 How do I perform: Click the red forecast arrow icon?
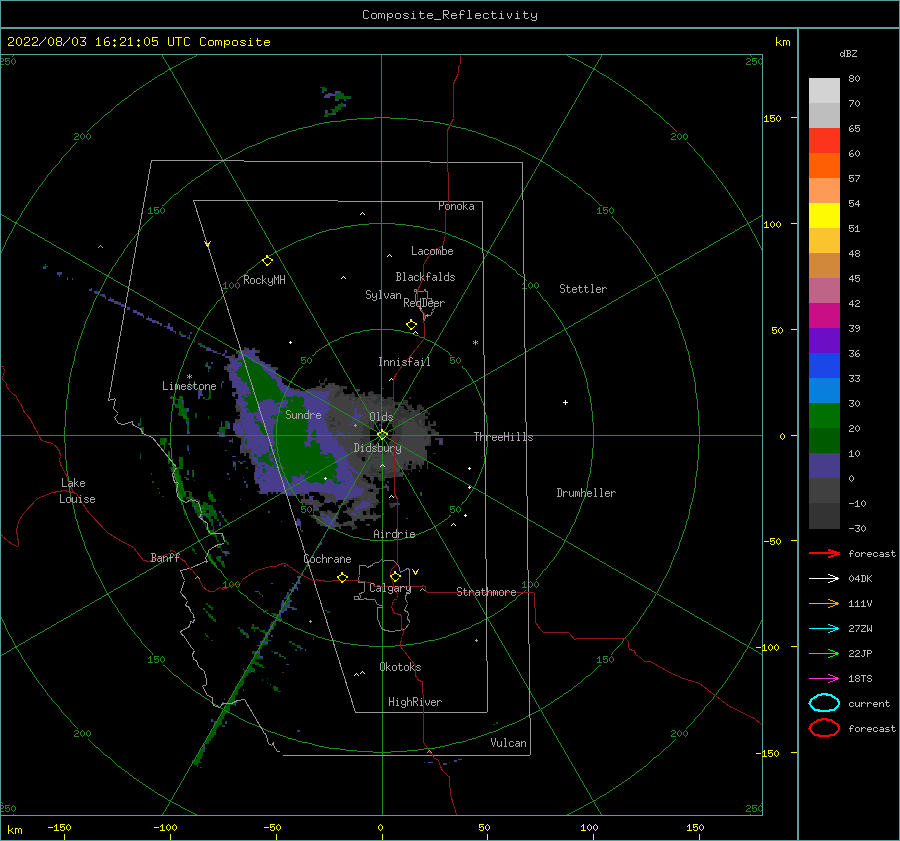click(x=824, y=553)
